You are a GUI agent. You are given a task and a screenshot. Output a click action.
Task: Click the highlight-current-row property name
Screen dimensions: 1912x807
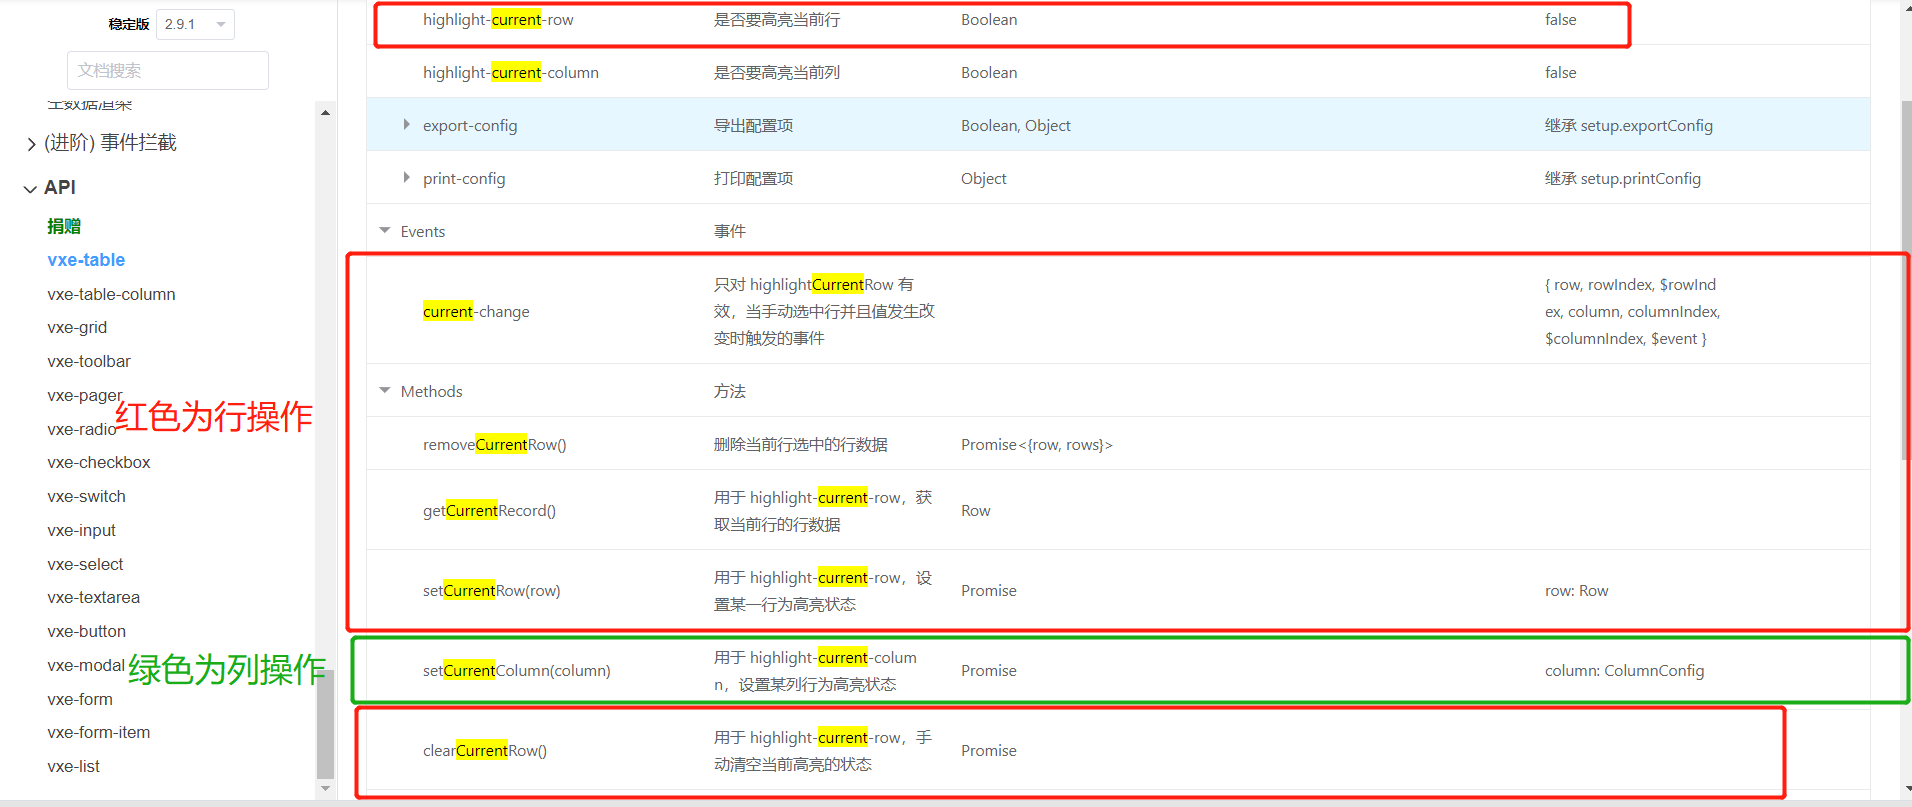498,20
